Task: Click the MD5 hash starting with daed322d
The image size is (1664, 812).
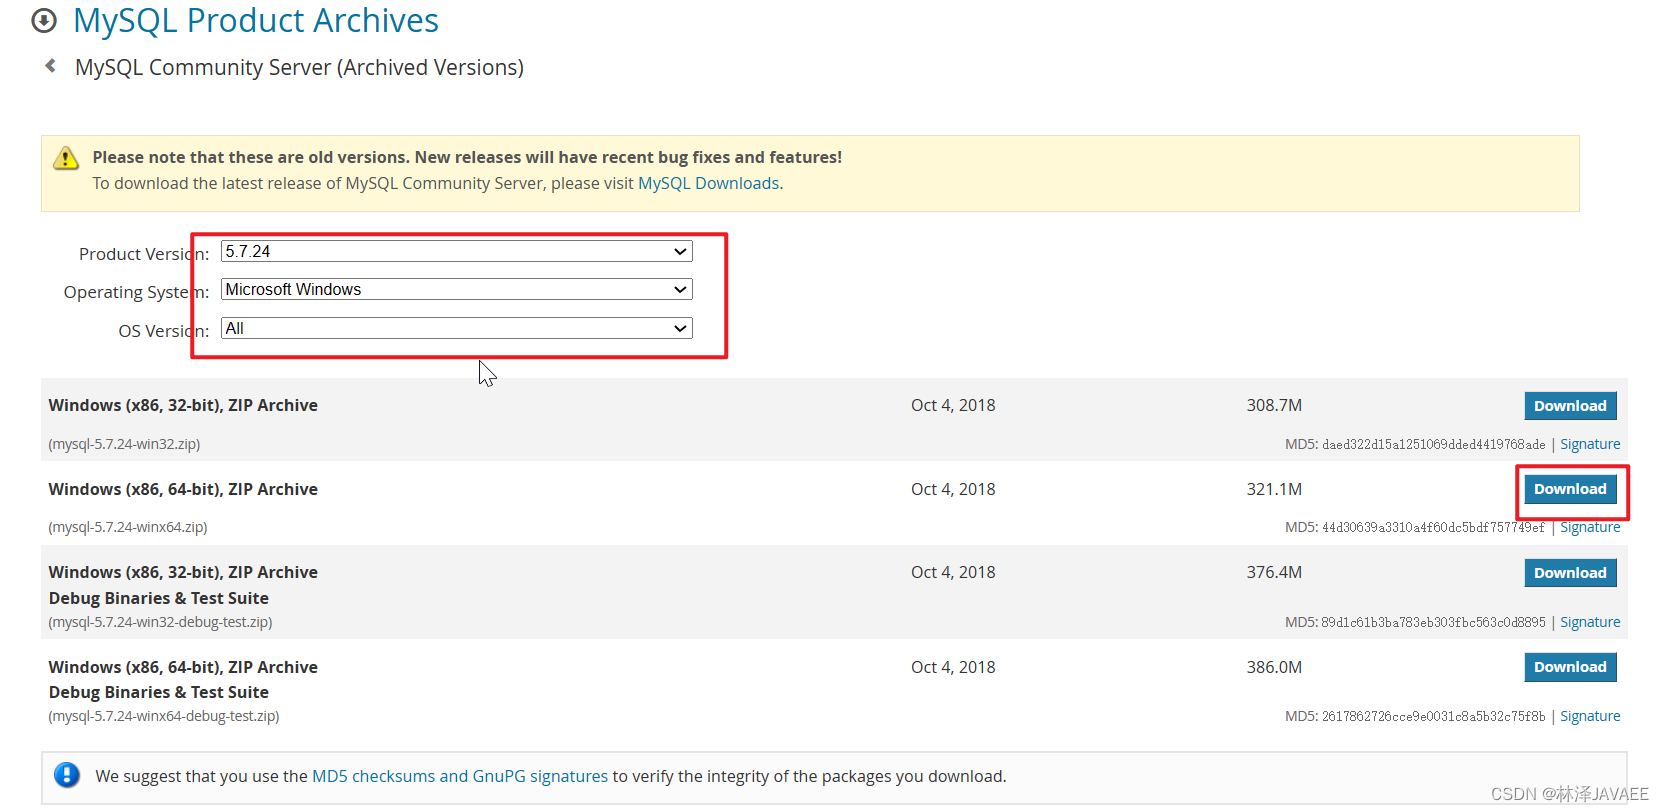Action: [1433, 444]
